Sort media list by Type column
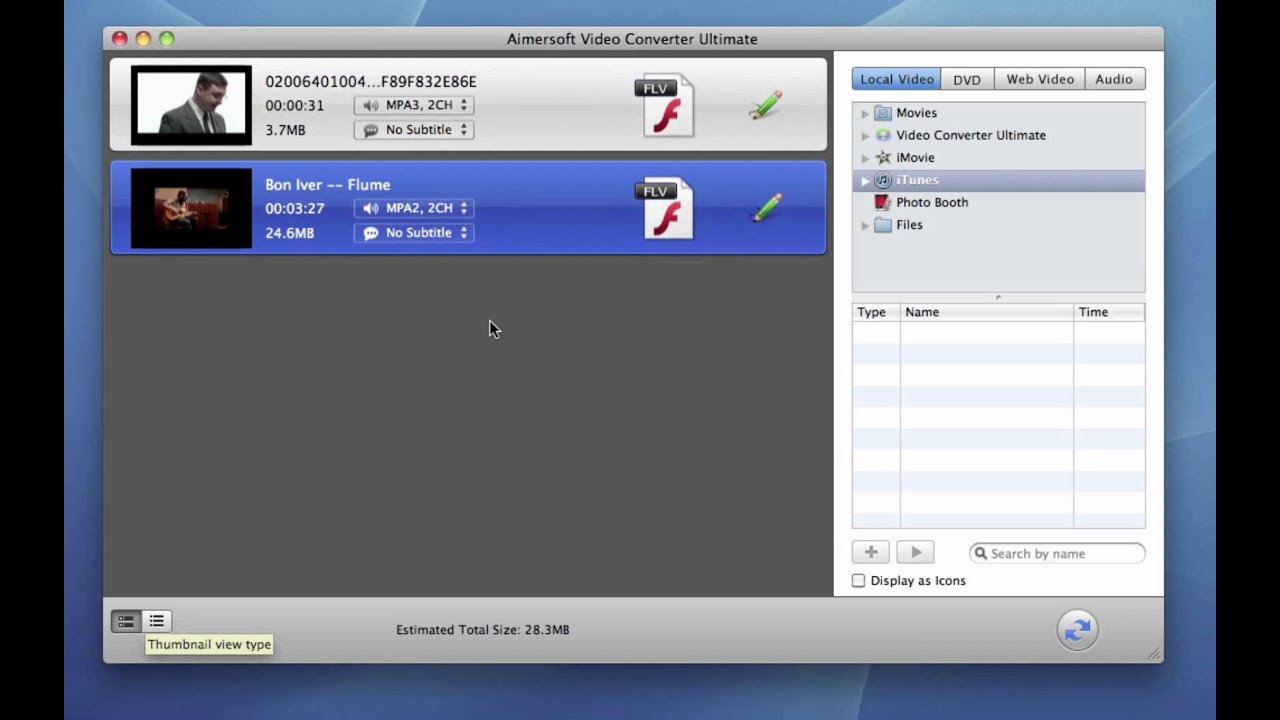The image size is (1280, 720). 876,312
